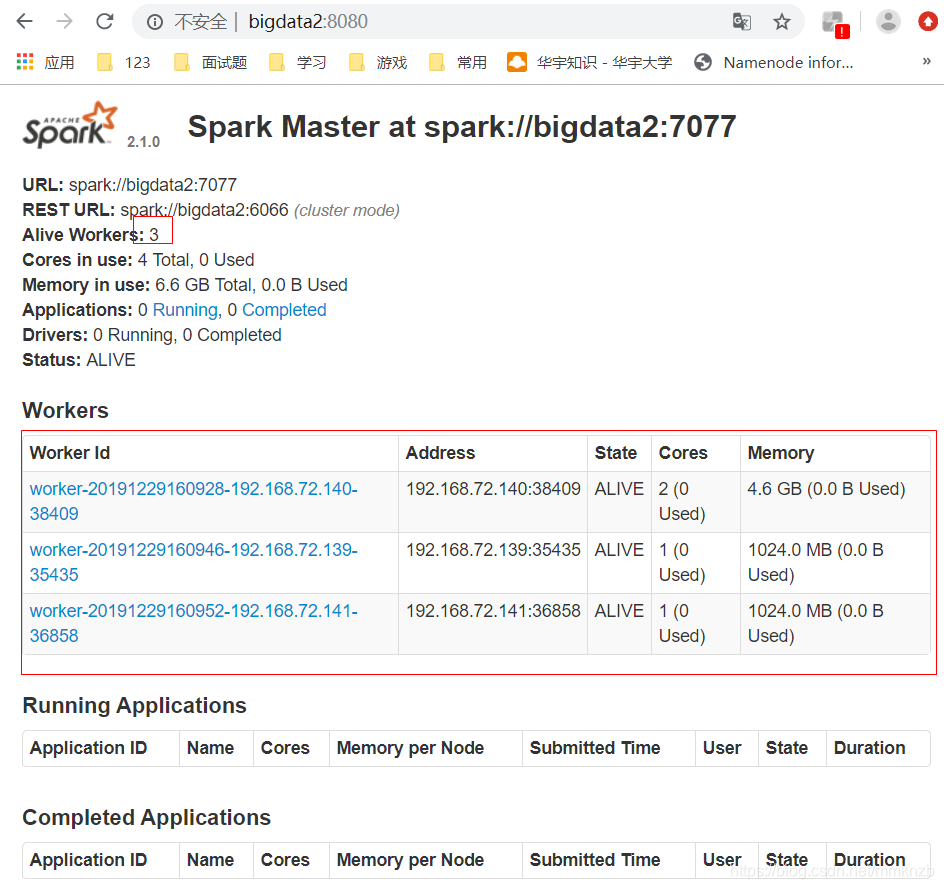
Task: Open the 面试题 bookmark folder
Action: (211, 63)
